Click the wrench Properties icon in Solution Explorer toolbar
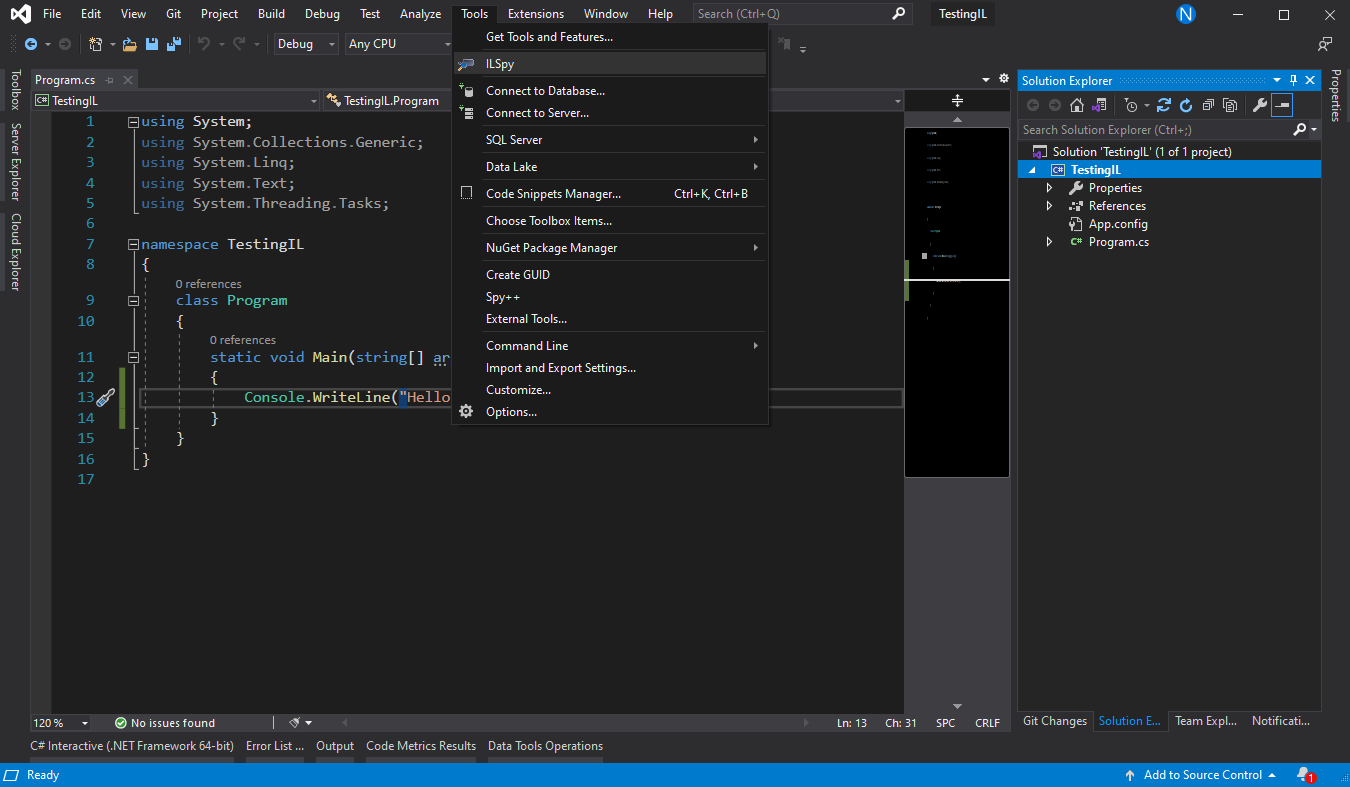 1259,105
